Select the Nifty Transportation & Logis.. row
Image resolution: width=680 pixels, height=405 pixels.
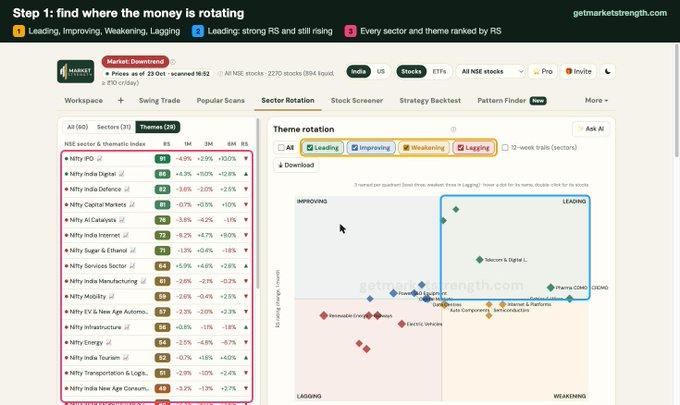point(157,373)
